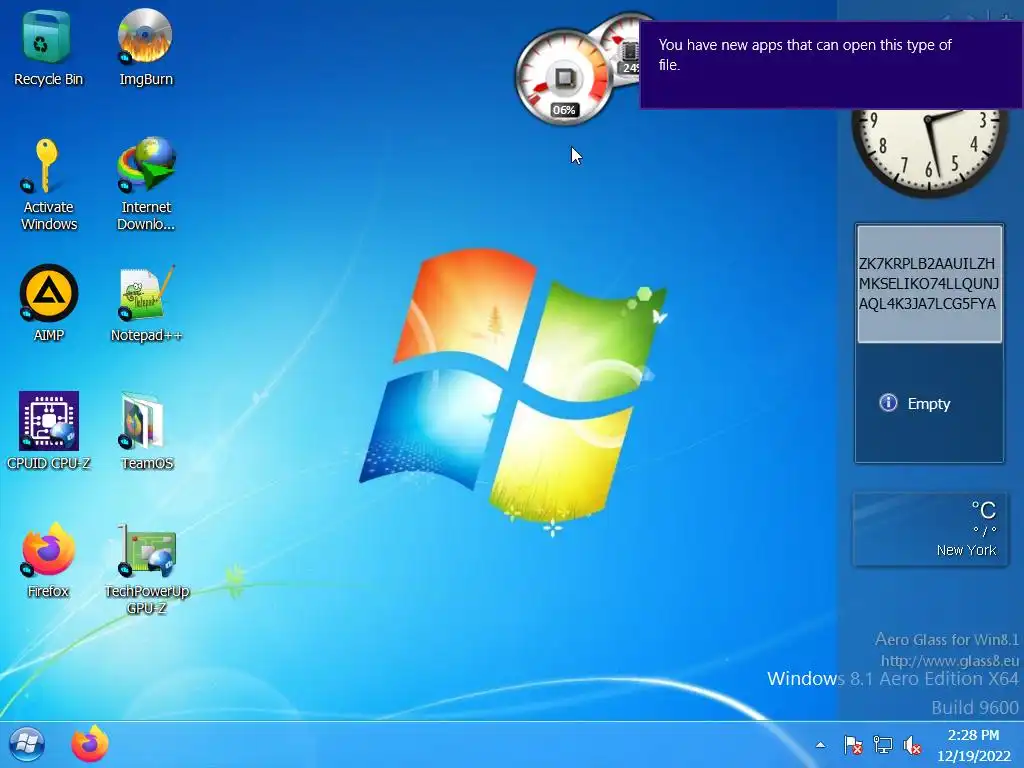Select the AIMP player icon

[x=48, y=303]
